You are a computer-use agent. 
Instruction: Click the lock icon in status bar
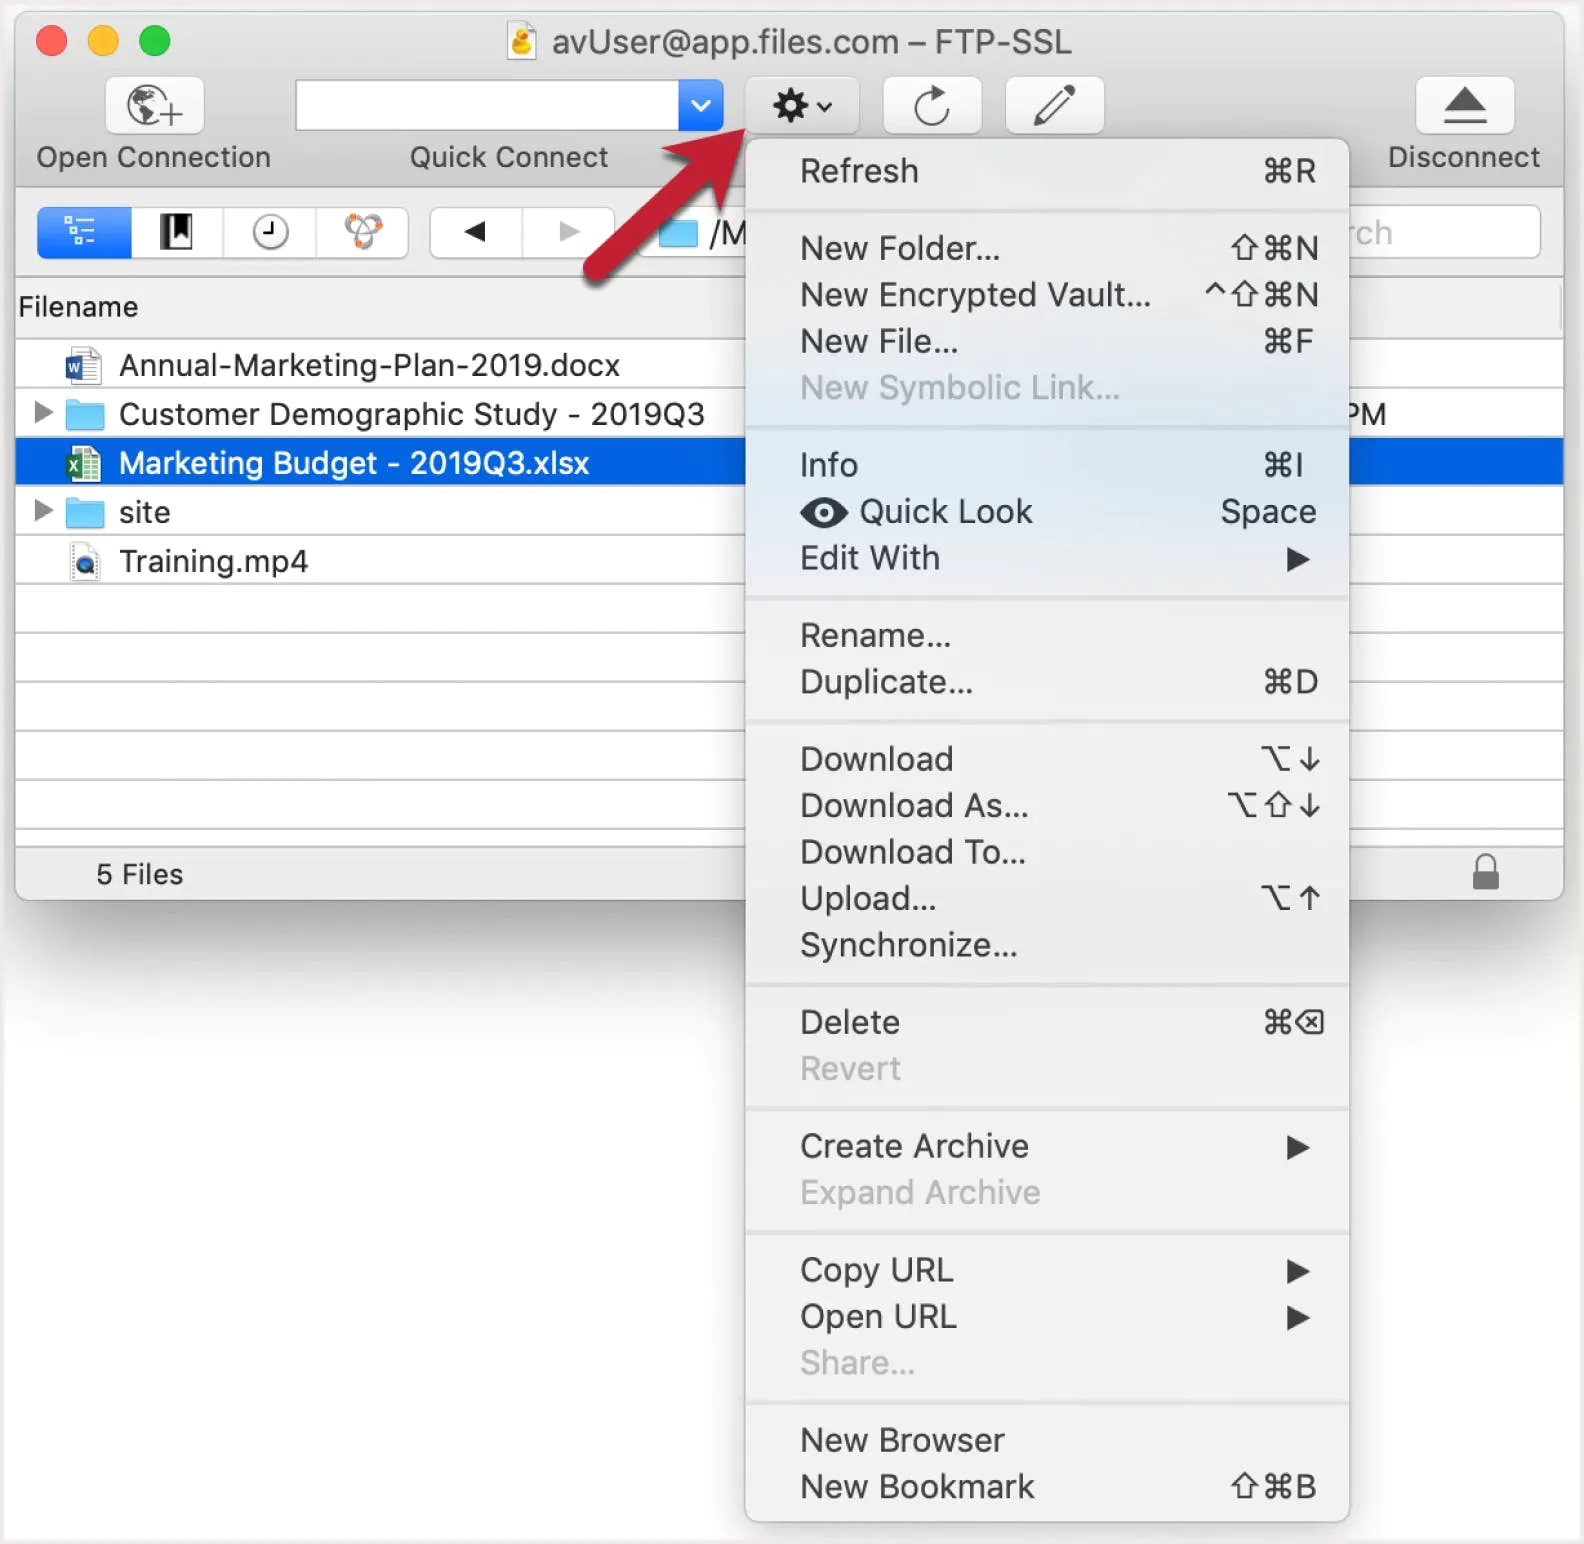[x=1485, y=872]
